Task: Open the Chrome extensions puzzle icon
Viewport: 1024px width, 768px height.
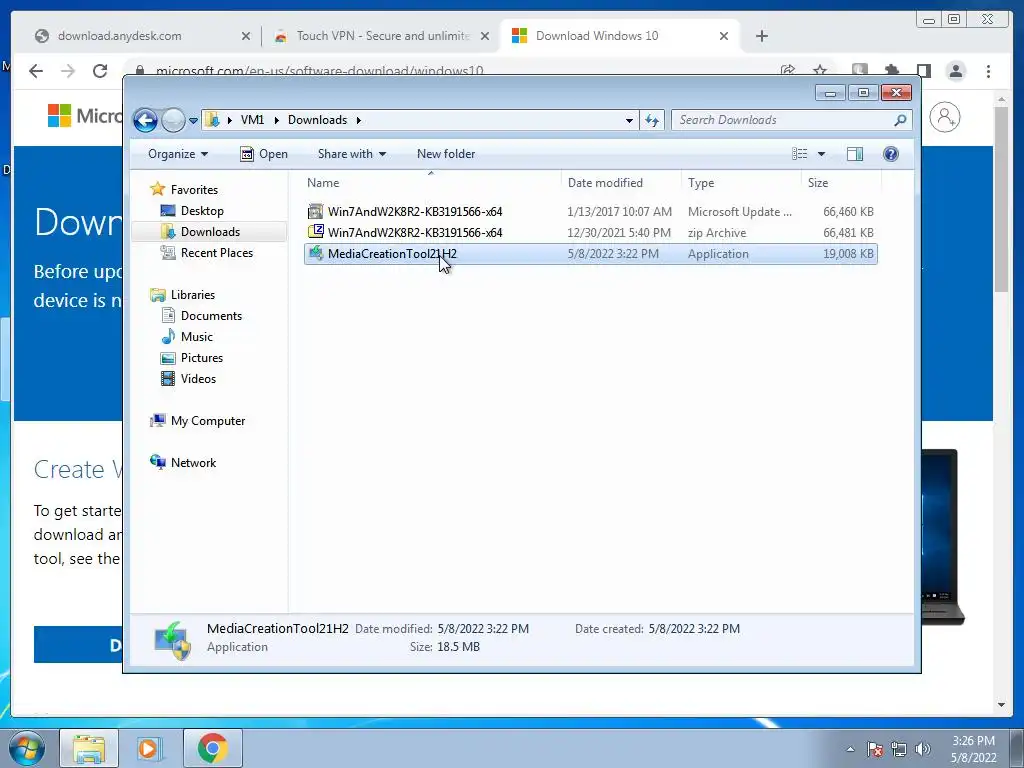Action: (891, 71)
